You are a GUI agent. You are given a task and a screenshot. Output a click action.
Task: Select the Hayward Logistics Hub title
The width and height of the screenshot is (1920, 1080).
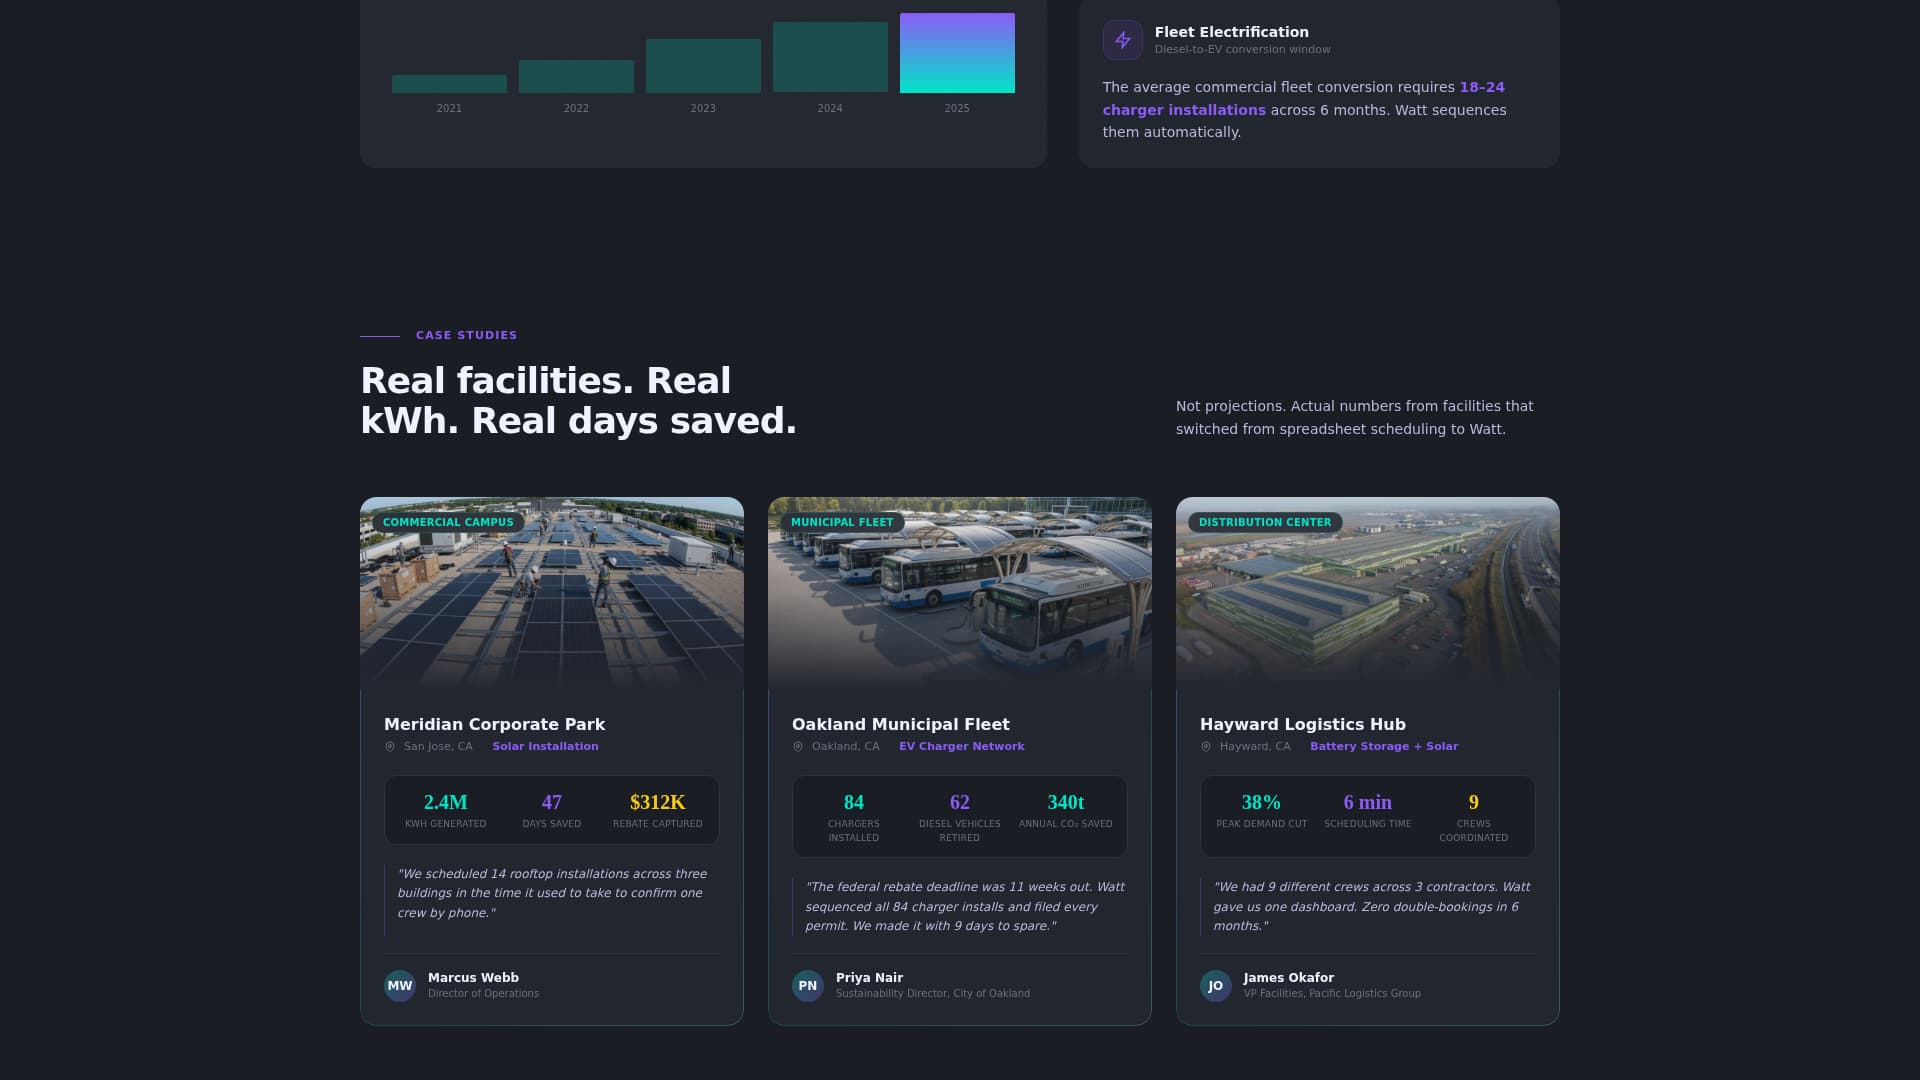point(1302,724)
